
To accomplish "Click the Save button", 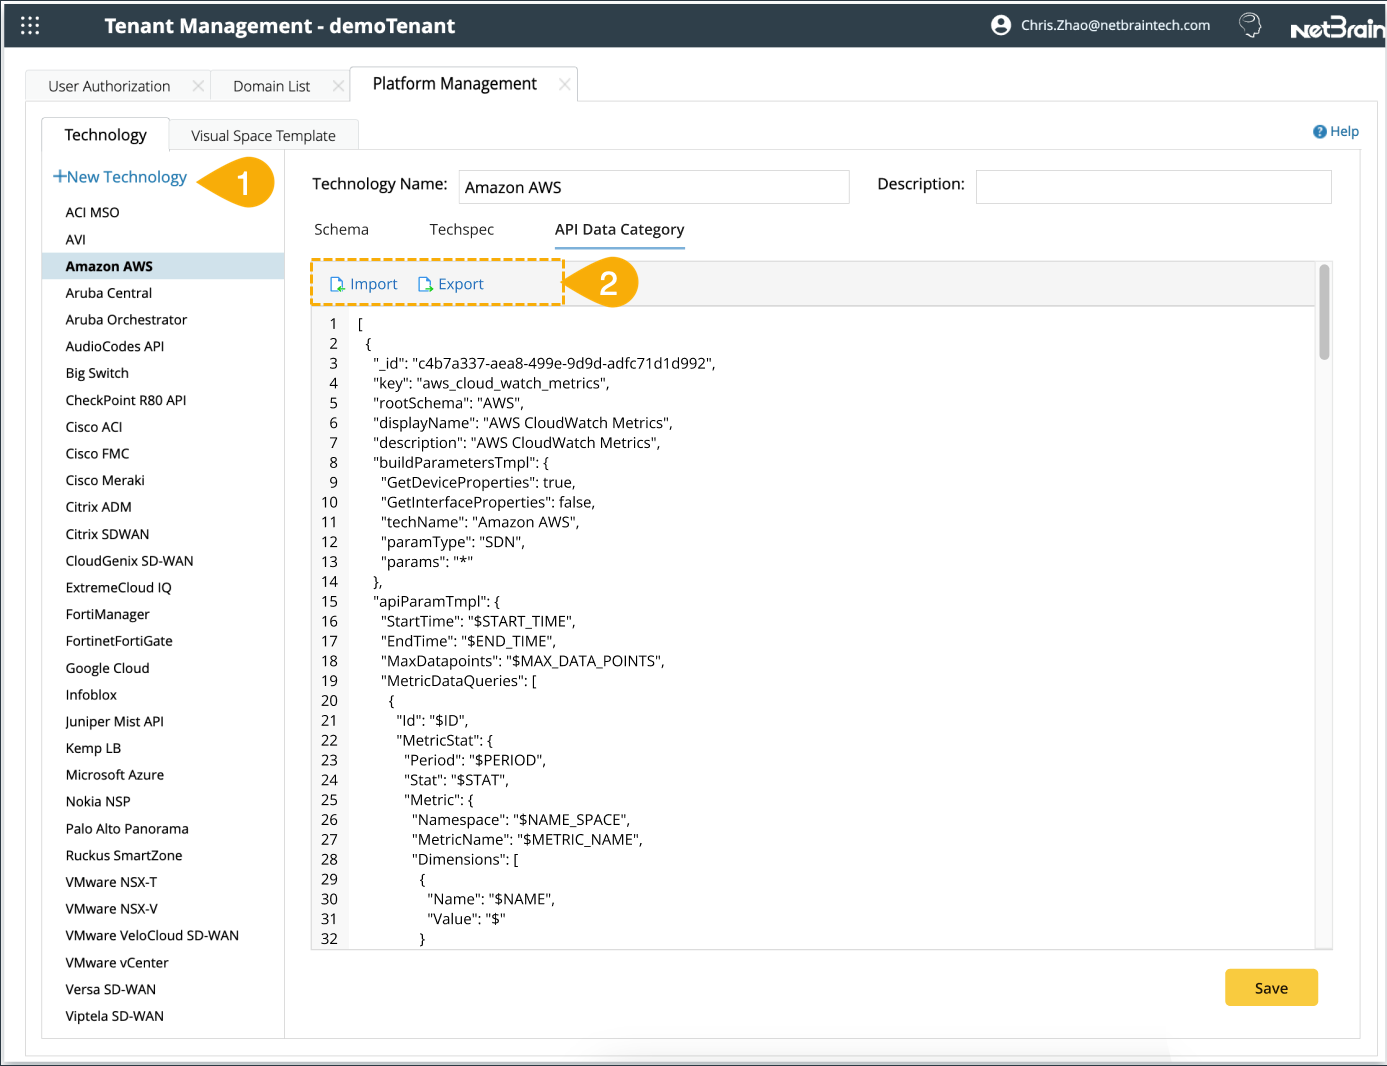I will (x=1271, y=987).
